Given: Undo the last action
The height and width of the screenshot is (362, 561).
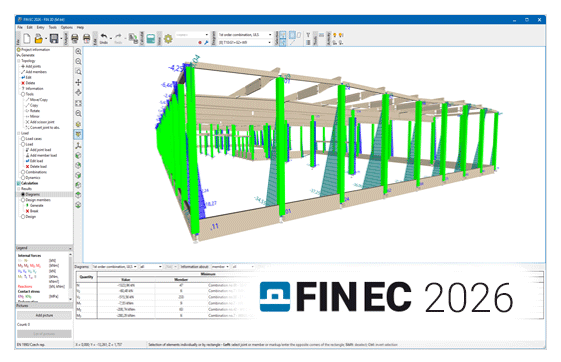Looking at the screenshot, I should [104, 38].
